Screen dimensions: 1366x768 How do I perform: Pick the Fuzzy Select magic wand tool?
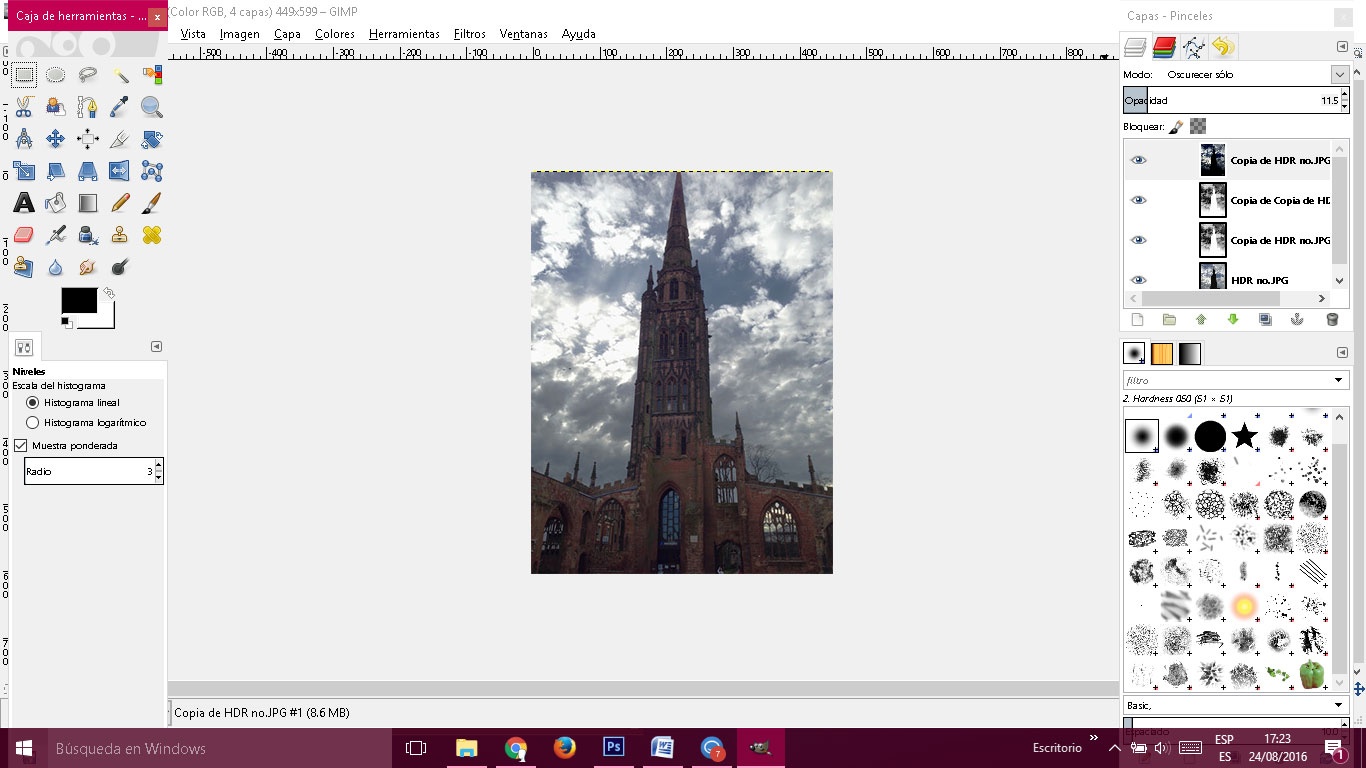point(120,75)
